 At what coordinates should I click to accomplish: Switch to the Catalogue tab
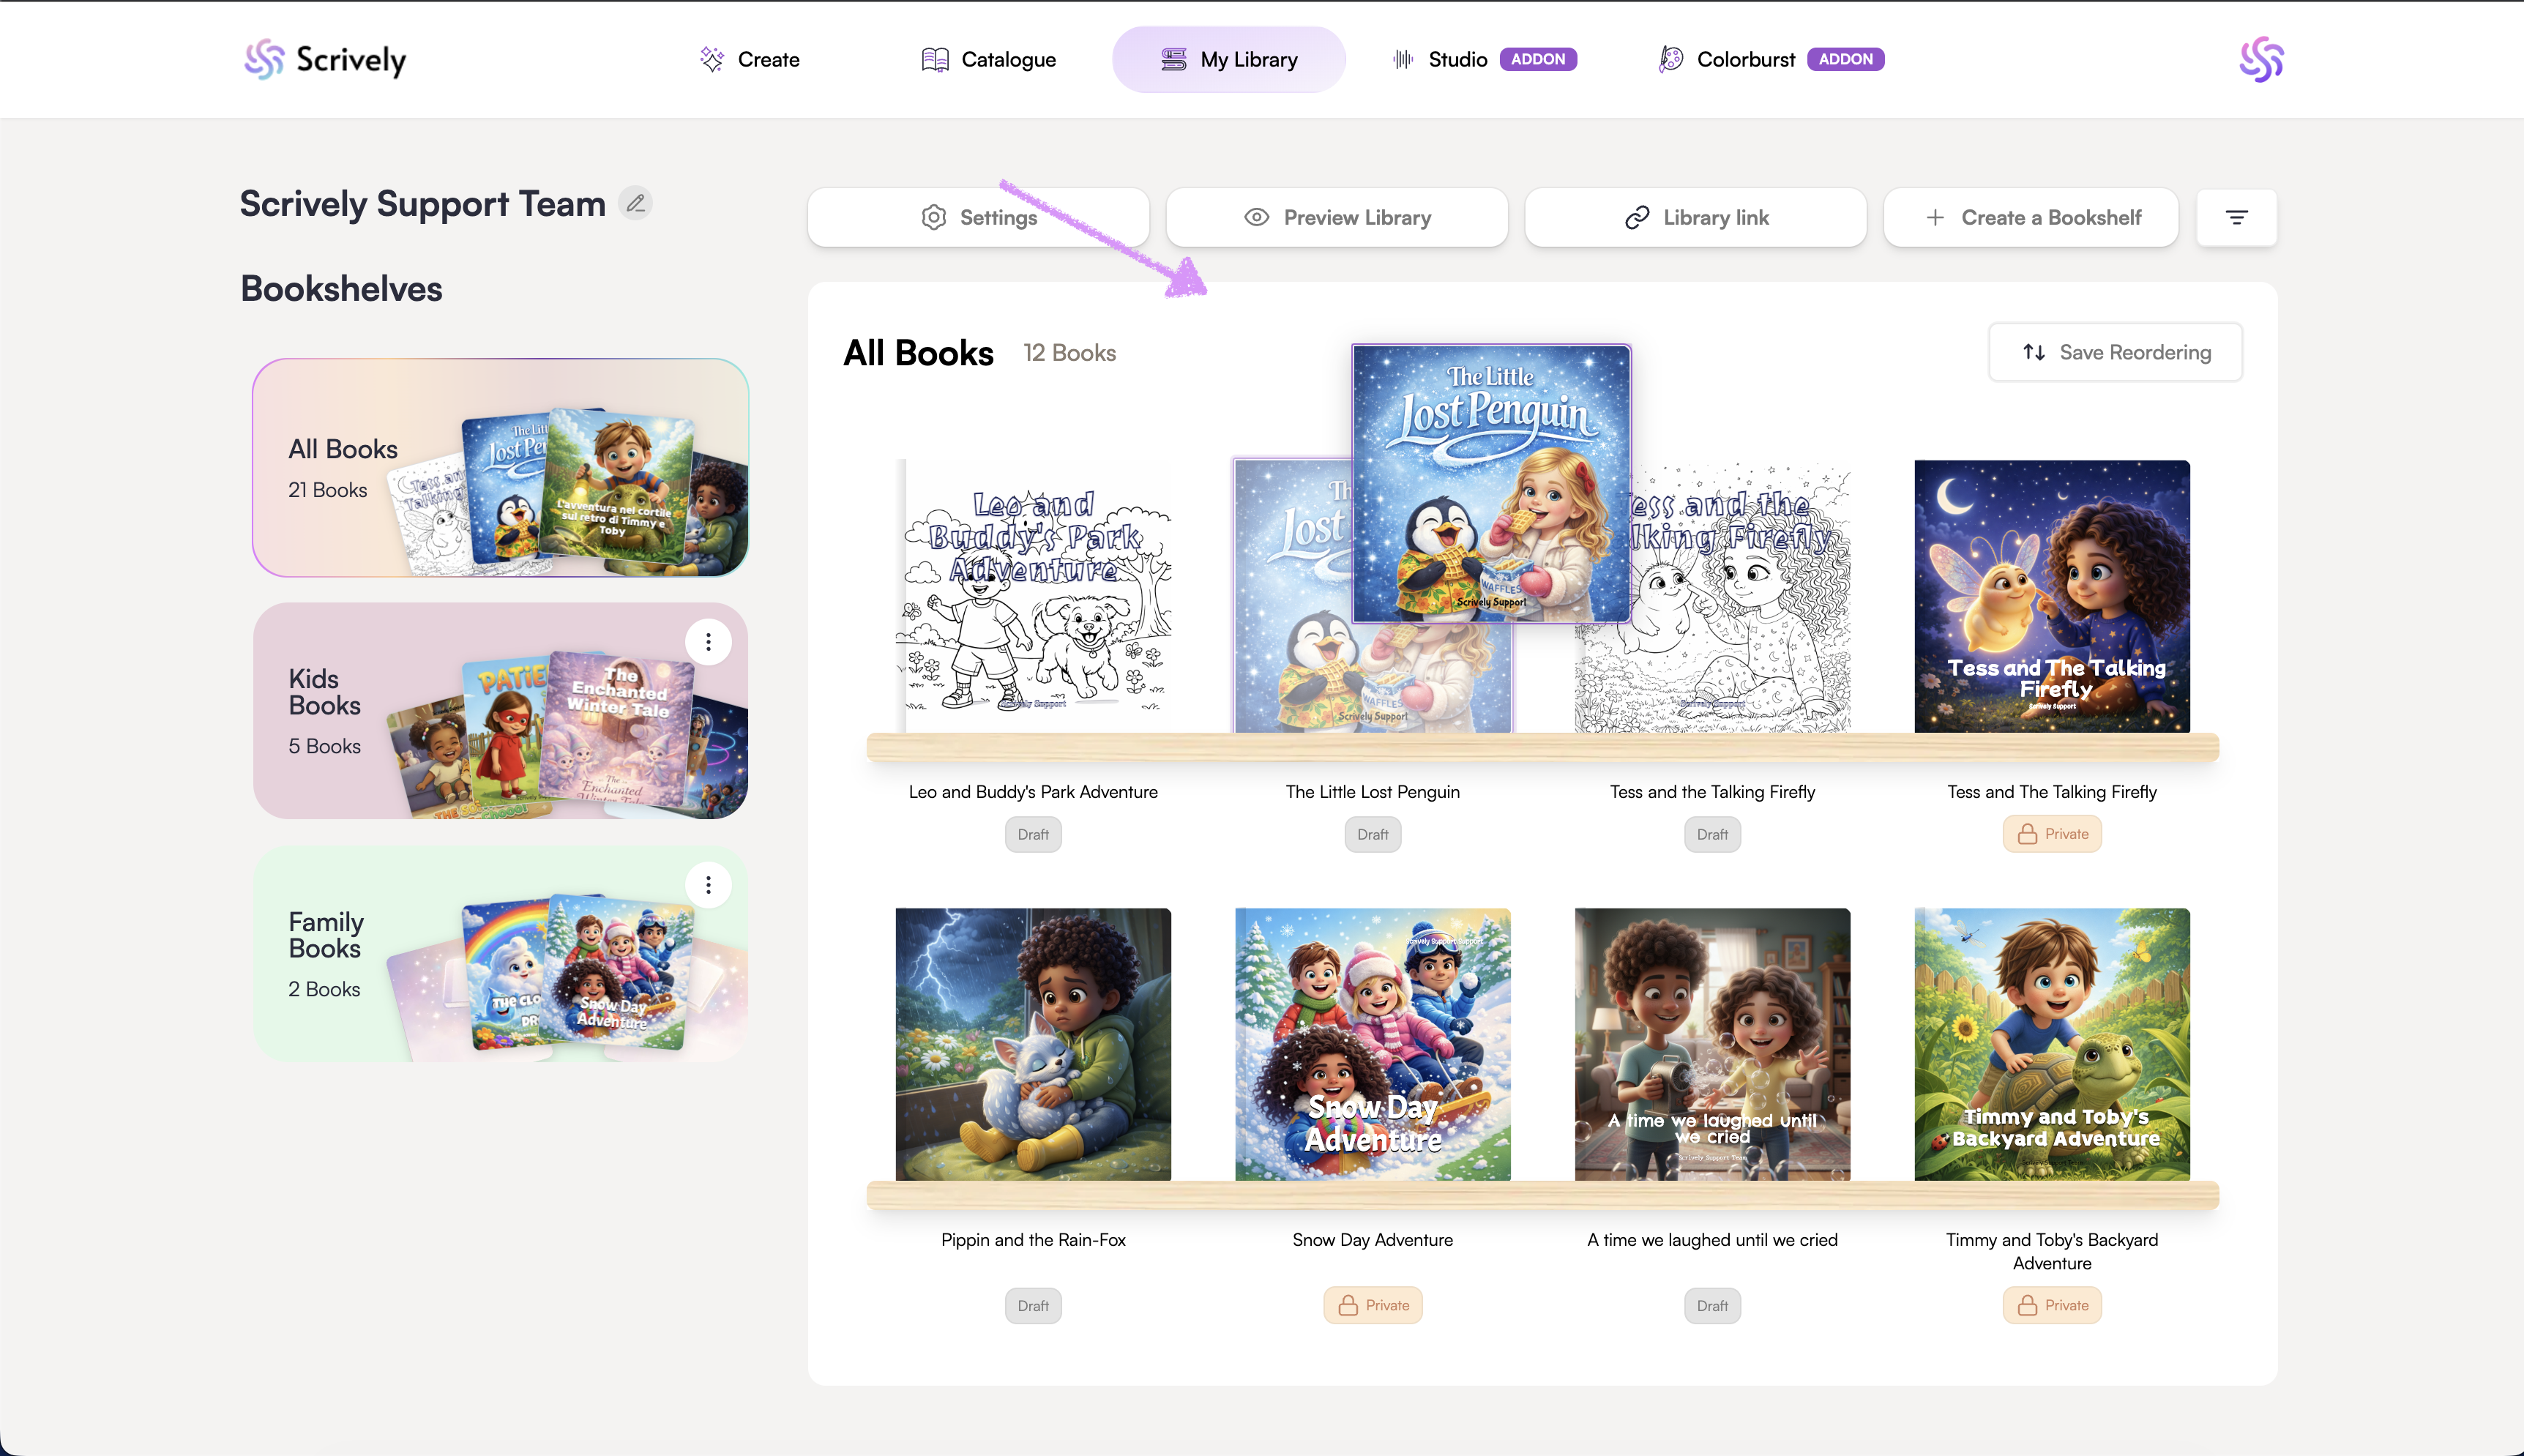tap(988, 59)
